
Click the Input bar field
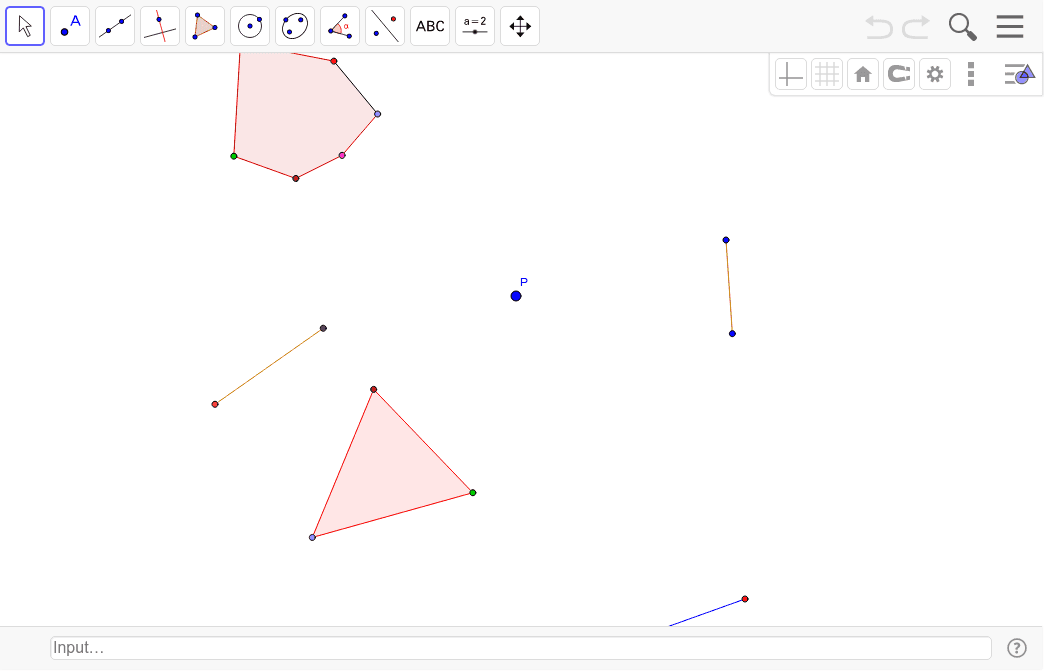point(521,648)
